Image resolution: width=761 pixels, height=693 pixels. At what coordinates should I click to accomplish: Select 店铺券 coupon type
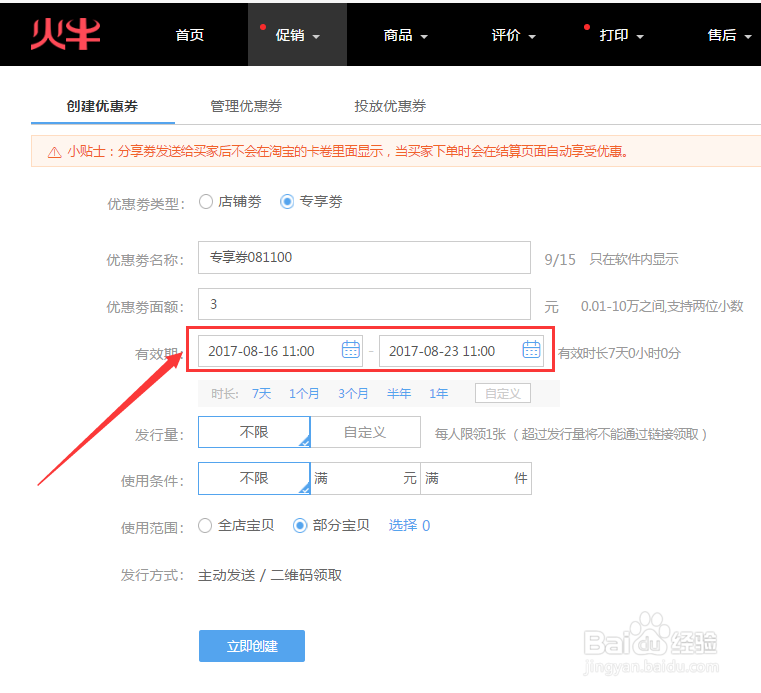tap(206, 201)
